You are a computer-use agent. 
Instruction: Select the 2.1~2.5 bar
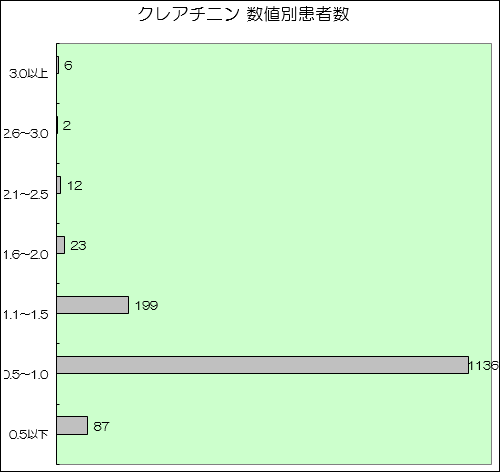[59, 185]
